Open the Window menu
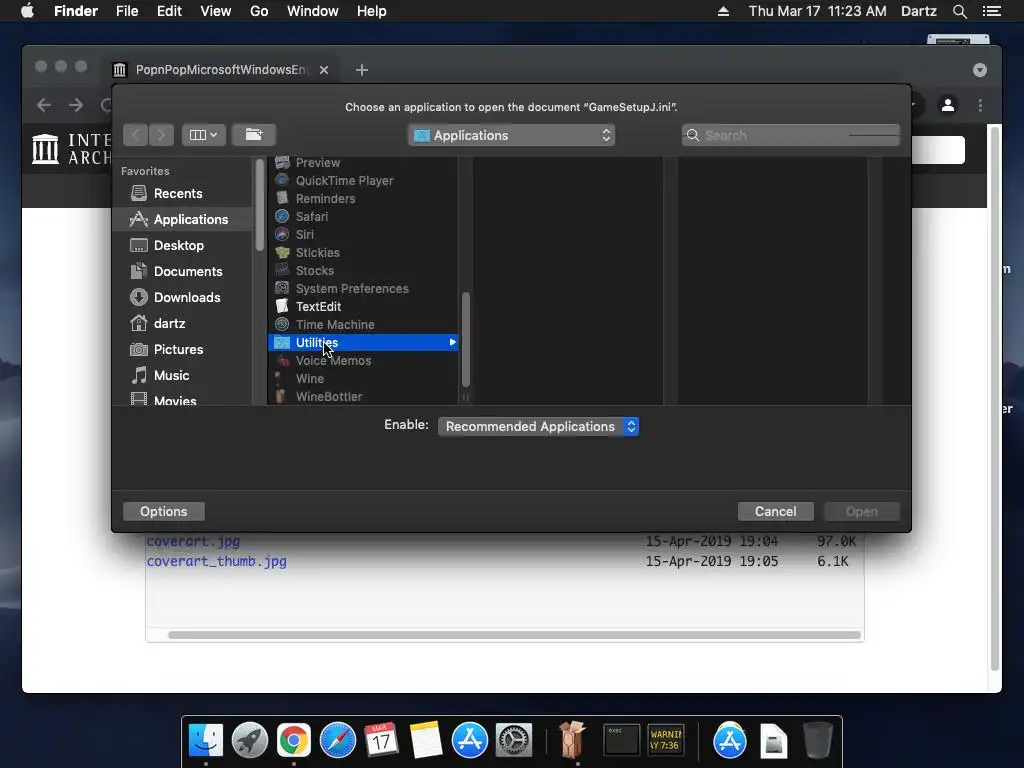Viewport: 1024px width, 768px height. coord(313,11)
